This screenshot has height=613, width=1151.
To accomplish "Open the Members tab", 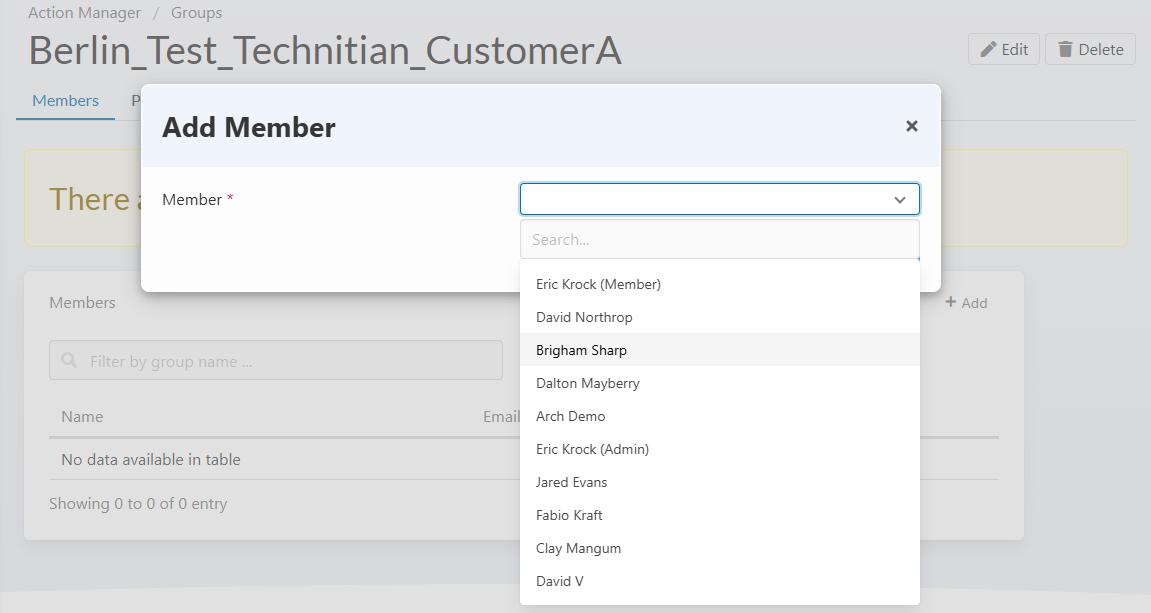I will 65,101.
